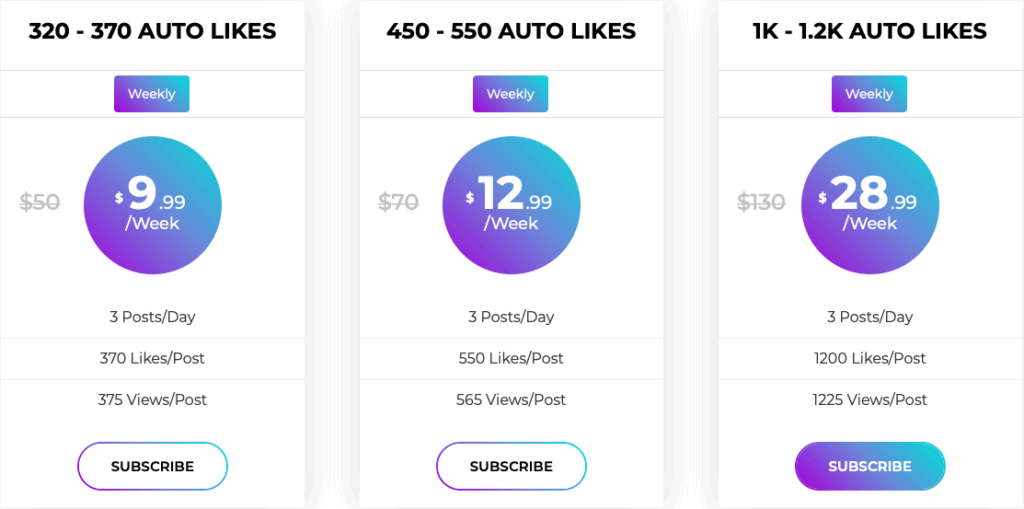Image resolution: width=1024 pixels, height=509 pixels.
Task: Click the 375 Views/Post feature row
Action: pyautogui.click(x=152, y=400)
